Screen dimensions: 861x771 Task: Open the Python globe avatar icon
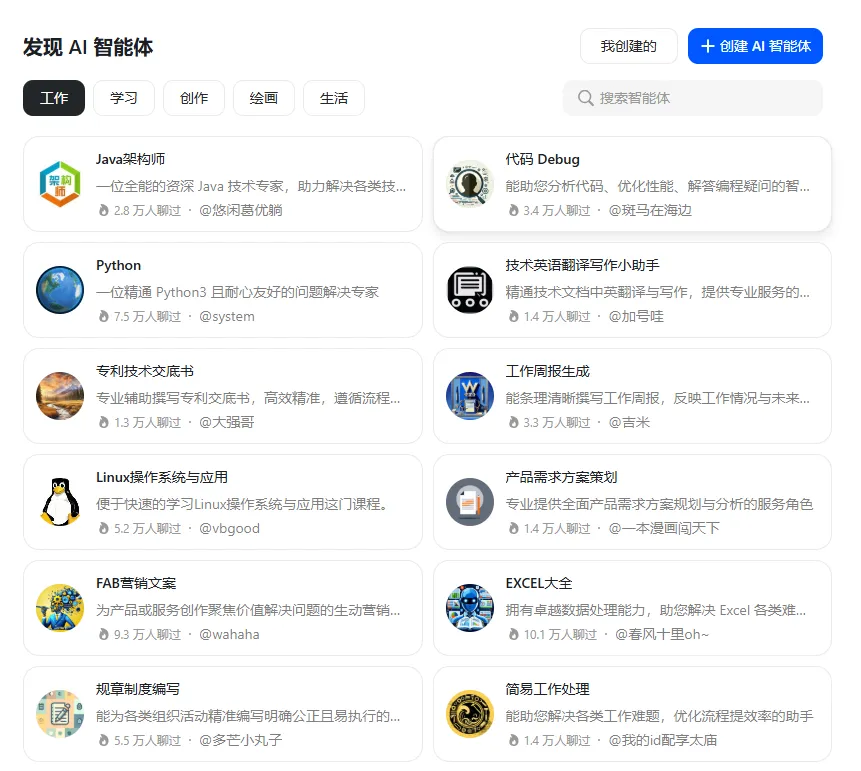click(x=60, y=290)
